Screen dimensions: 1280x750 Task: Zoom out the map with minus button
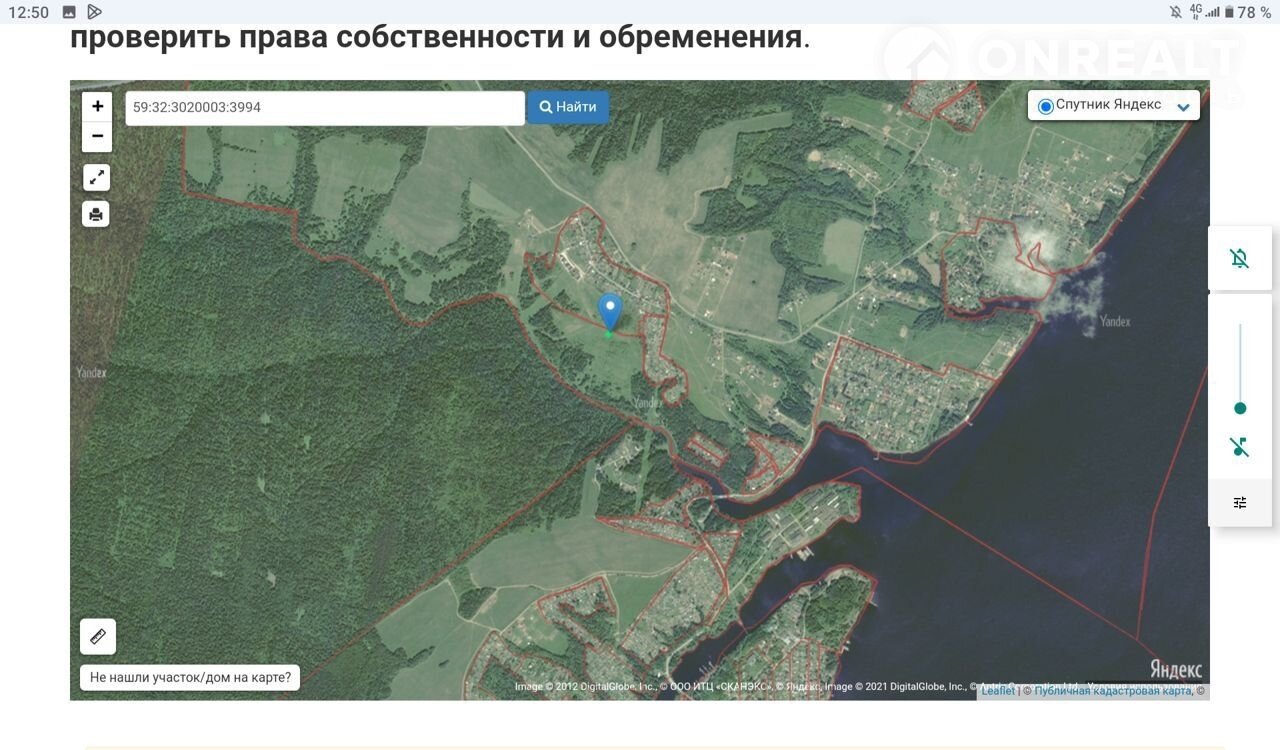point(97,136)
